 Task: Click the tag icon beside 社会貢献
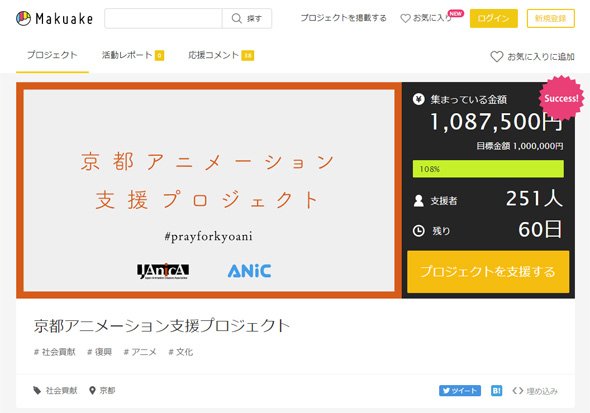tap(37, 390)
